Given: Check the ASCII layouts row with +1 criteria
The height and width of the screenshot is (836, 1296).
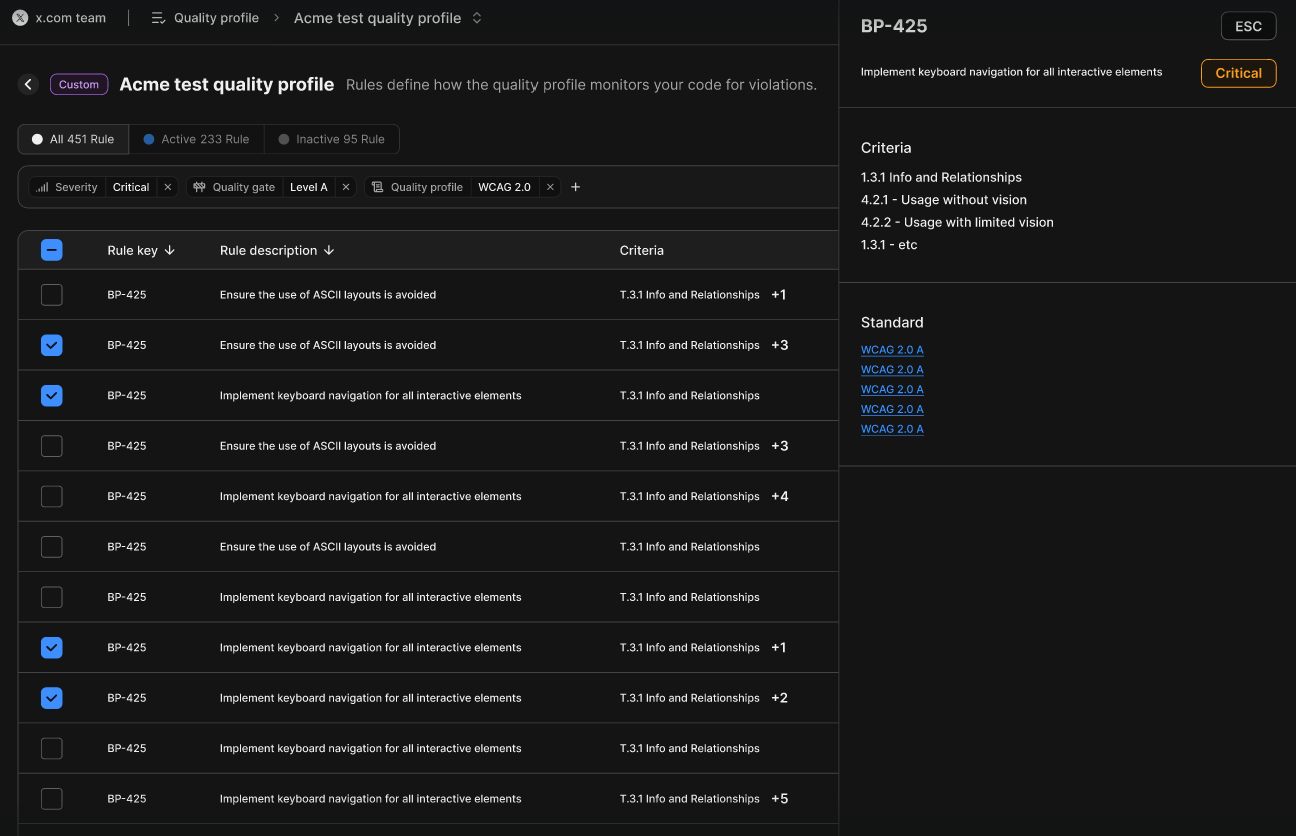Looking at the screenshot, I should tap(52, 295).
